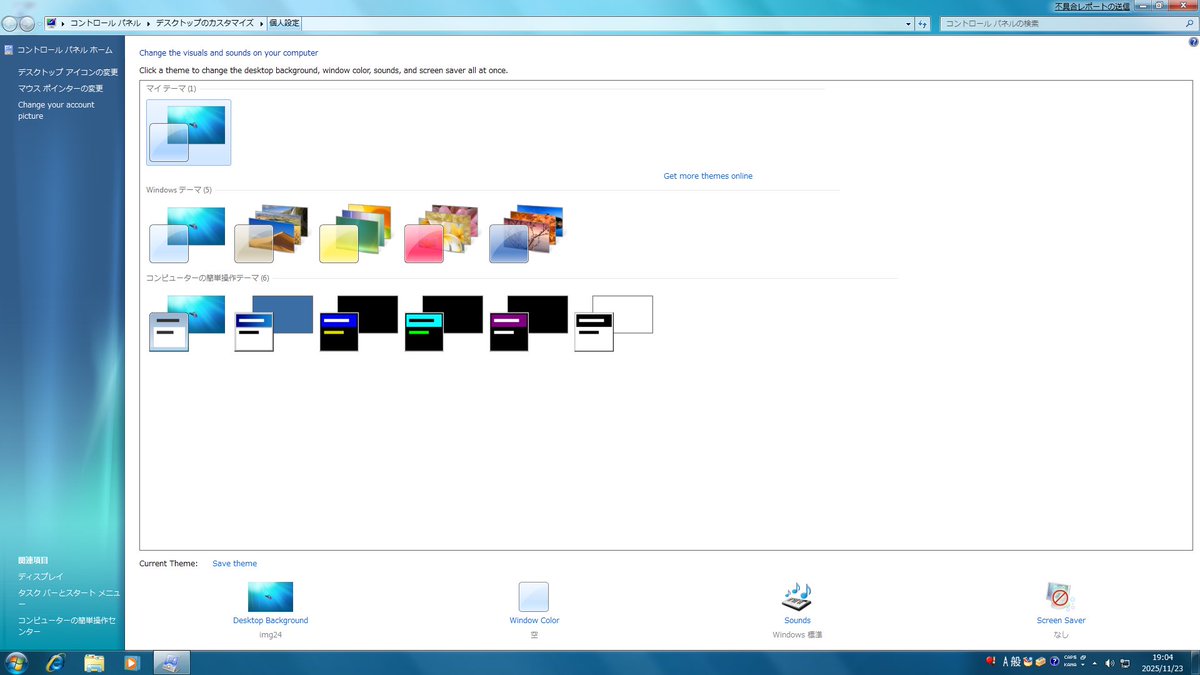Open the Action Center flag in system tray
This screenshot has height=675, width=1200.
(x=991, y=662)
